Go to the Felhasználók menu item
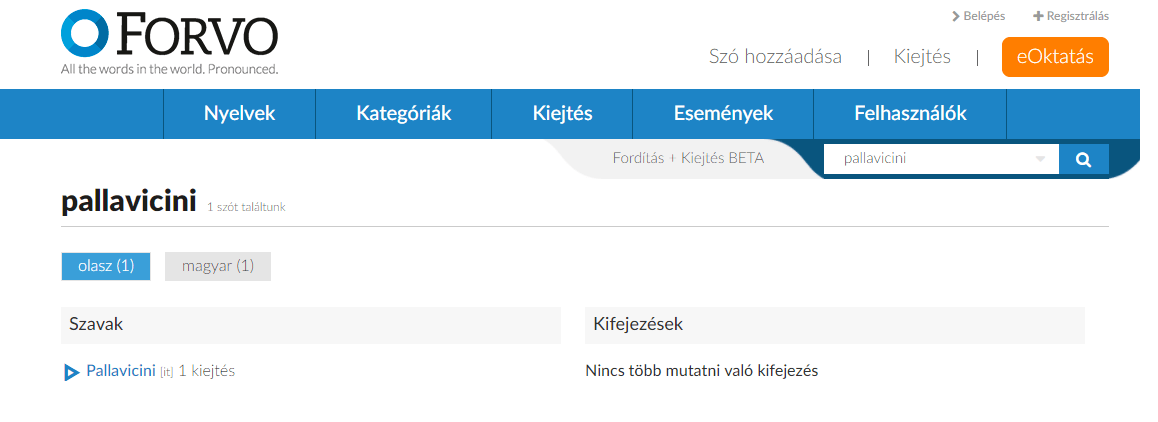The width and height of the screenshot is (1158, 422). (x=910, y=114)
